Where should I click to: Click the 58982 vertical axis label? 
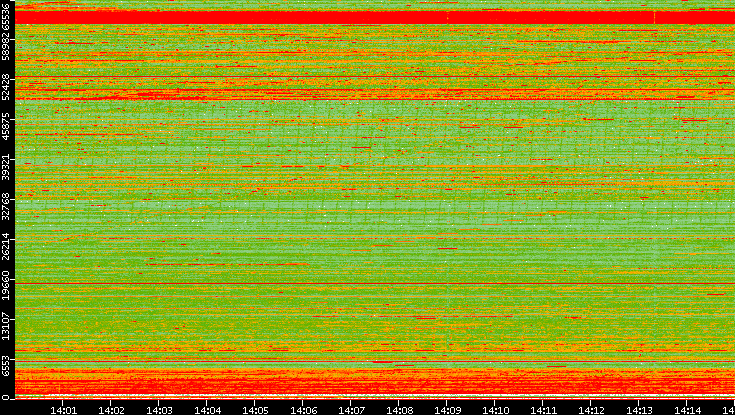tap(5, 46)
